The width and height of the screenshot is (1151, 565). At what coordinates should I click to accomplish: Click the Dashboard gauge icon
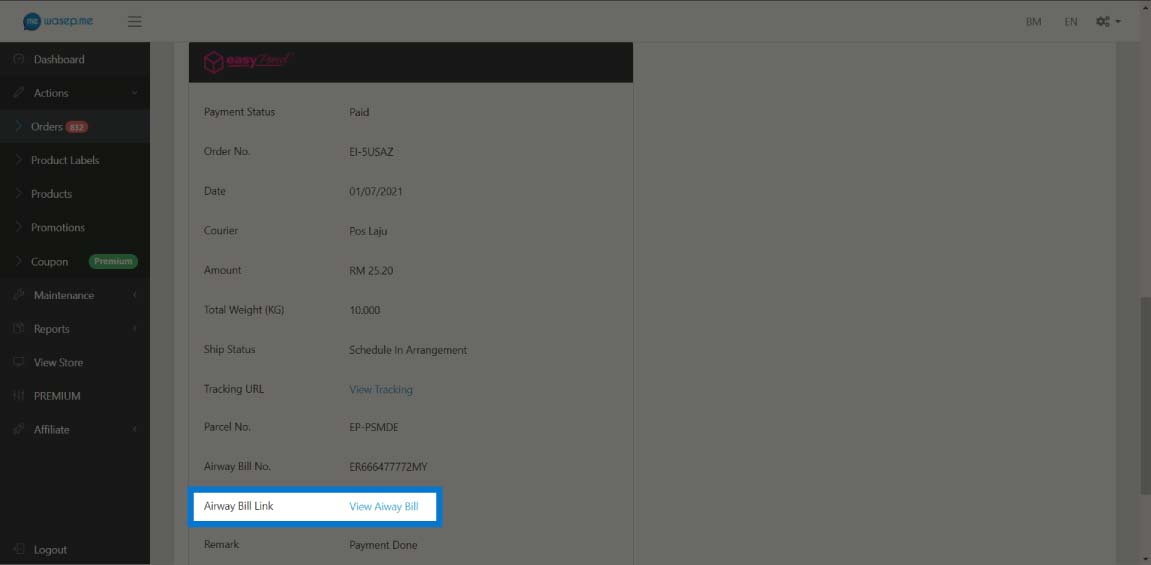19,59
